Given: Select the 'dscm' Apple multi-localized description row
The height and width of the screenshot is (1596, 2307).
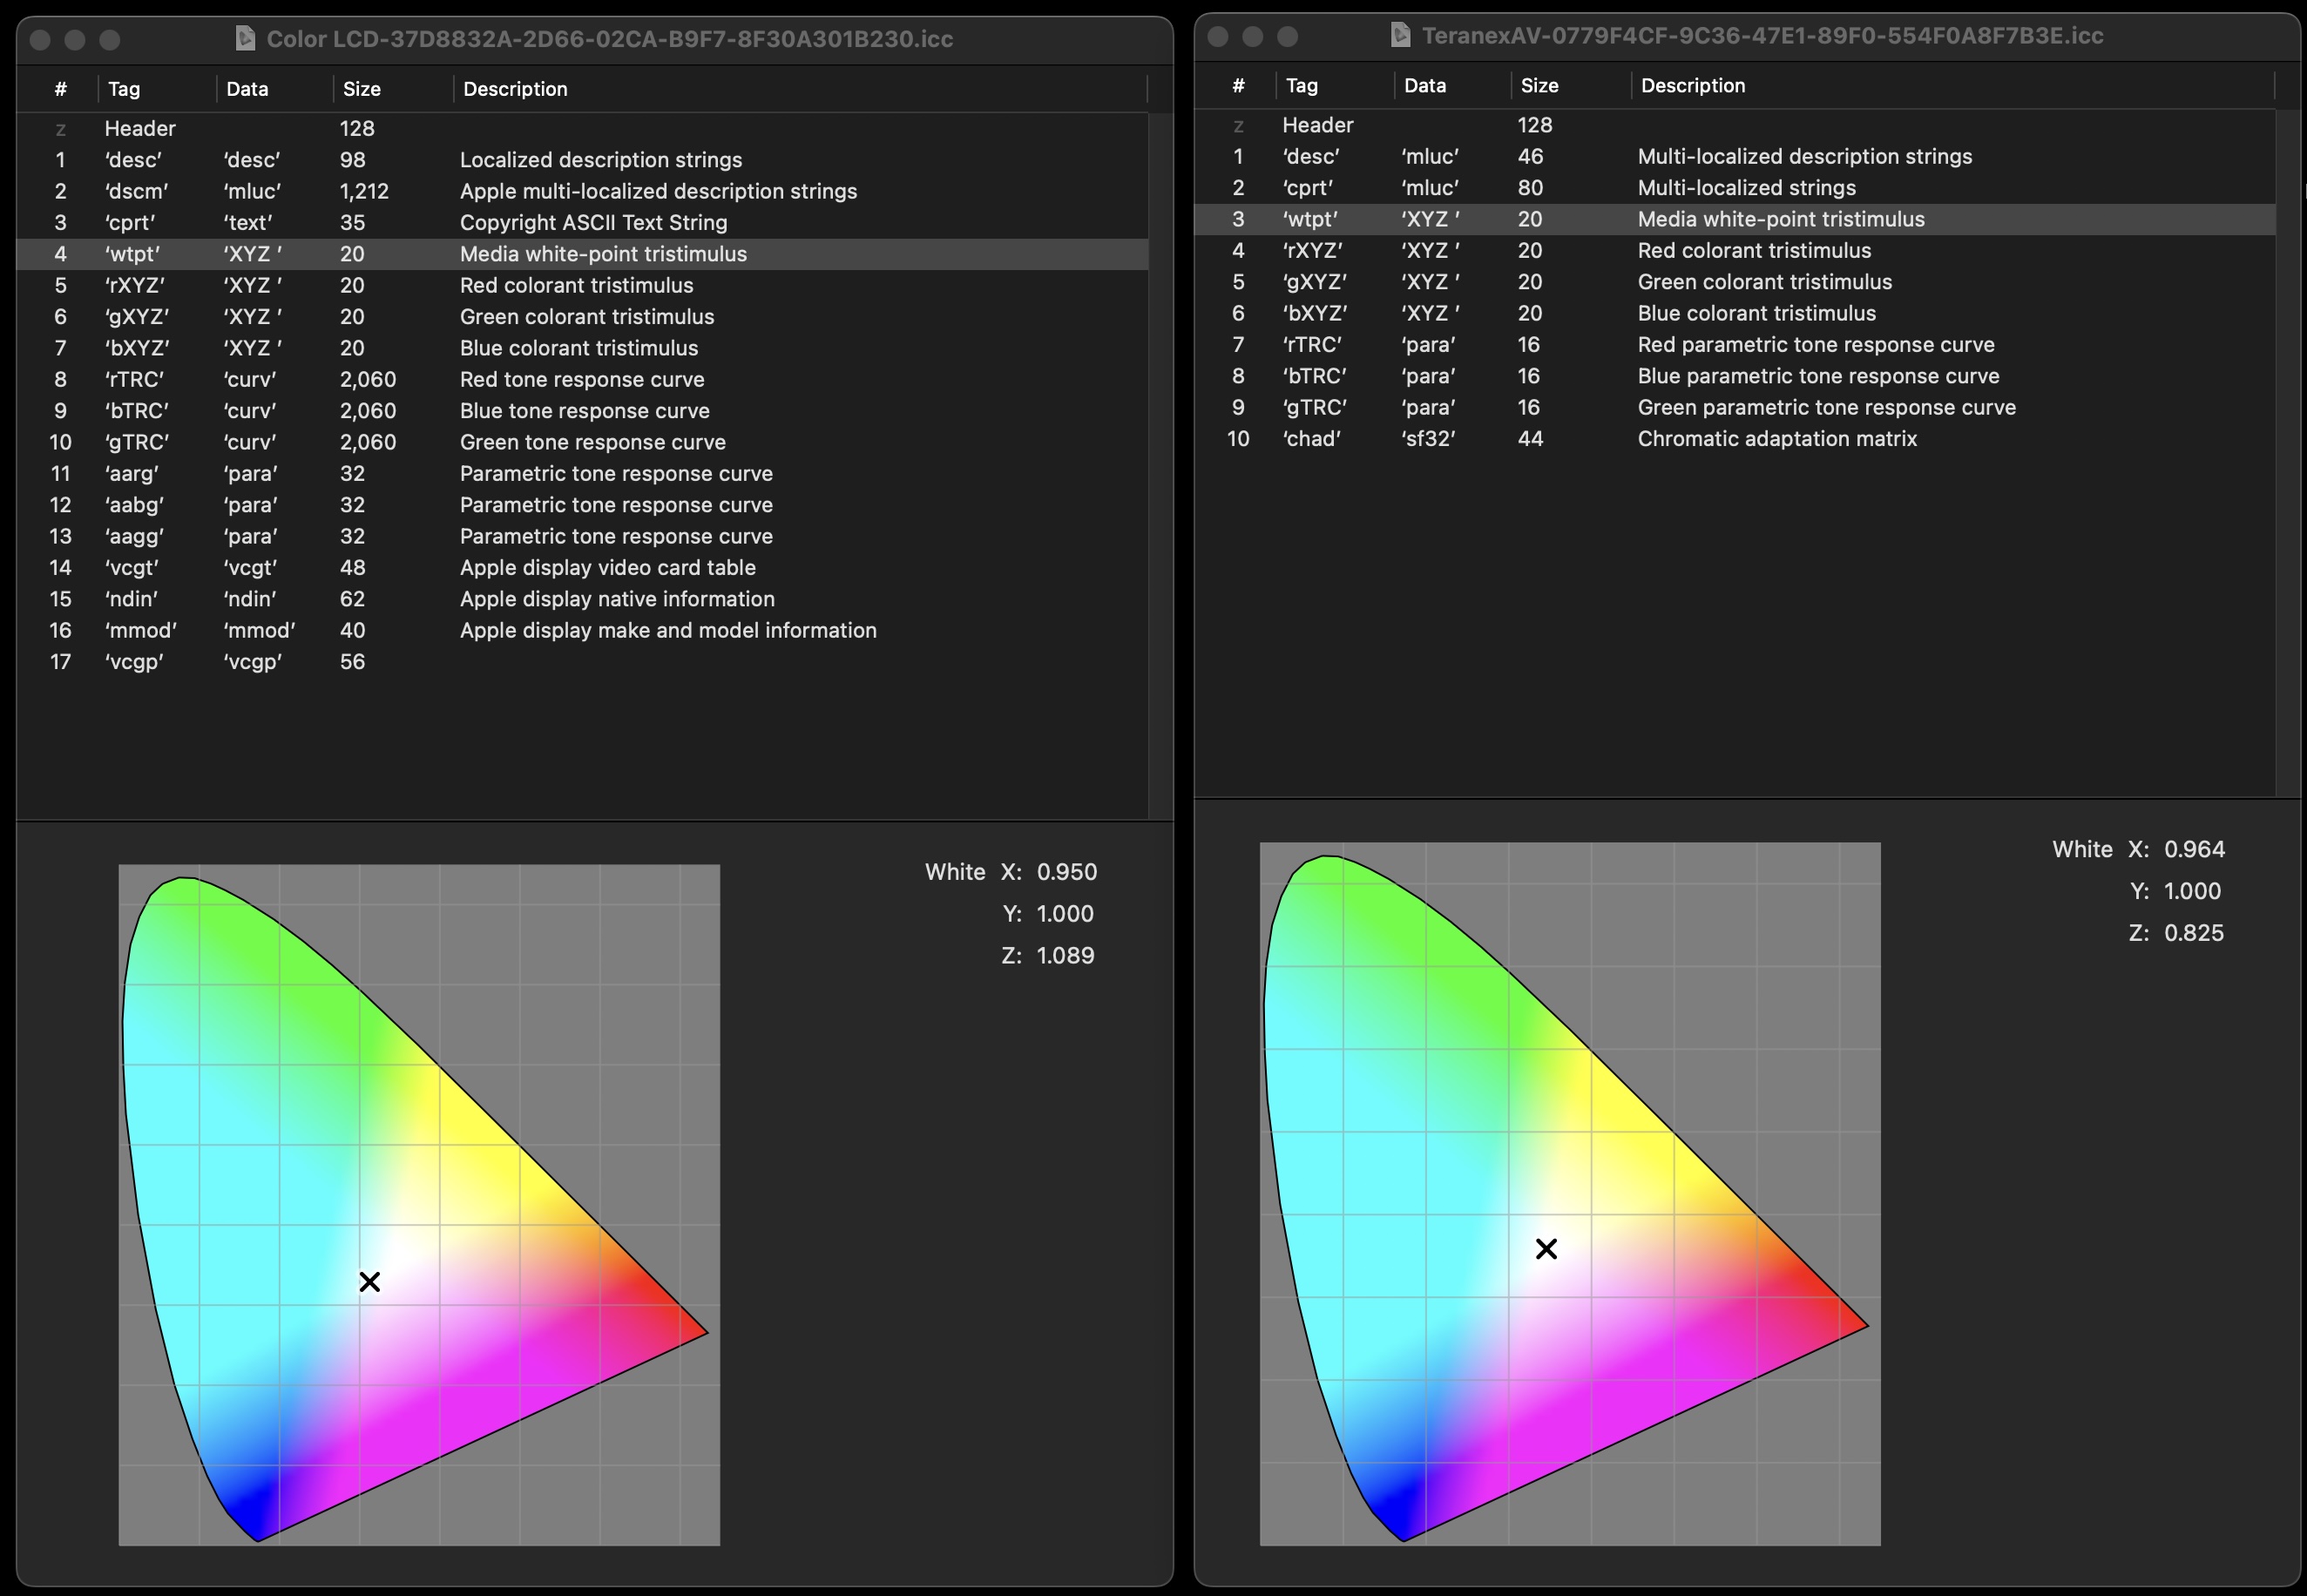Looking at the screenshot, I should 582,191.
